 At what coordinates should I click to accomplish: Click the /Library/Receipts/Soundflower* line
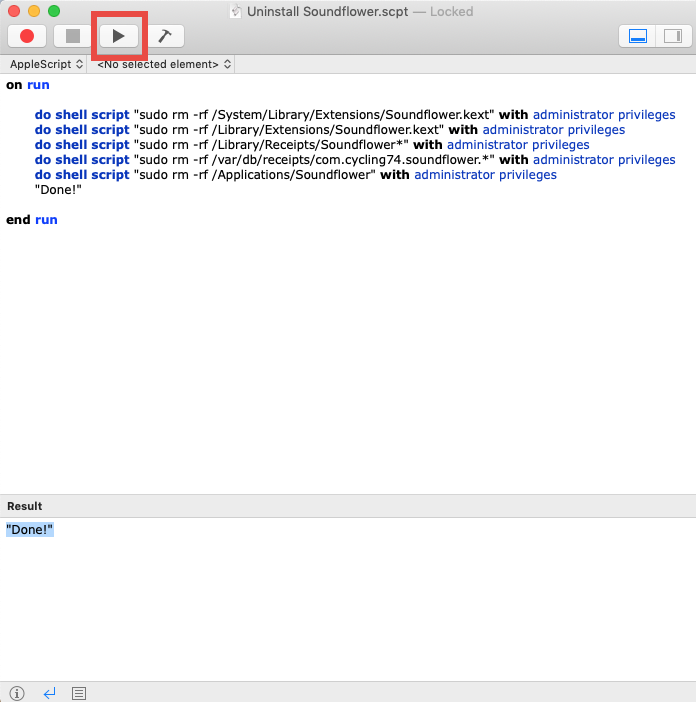point(312,145)
